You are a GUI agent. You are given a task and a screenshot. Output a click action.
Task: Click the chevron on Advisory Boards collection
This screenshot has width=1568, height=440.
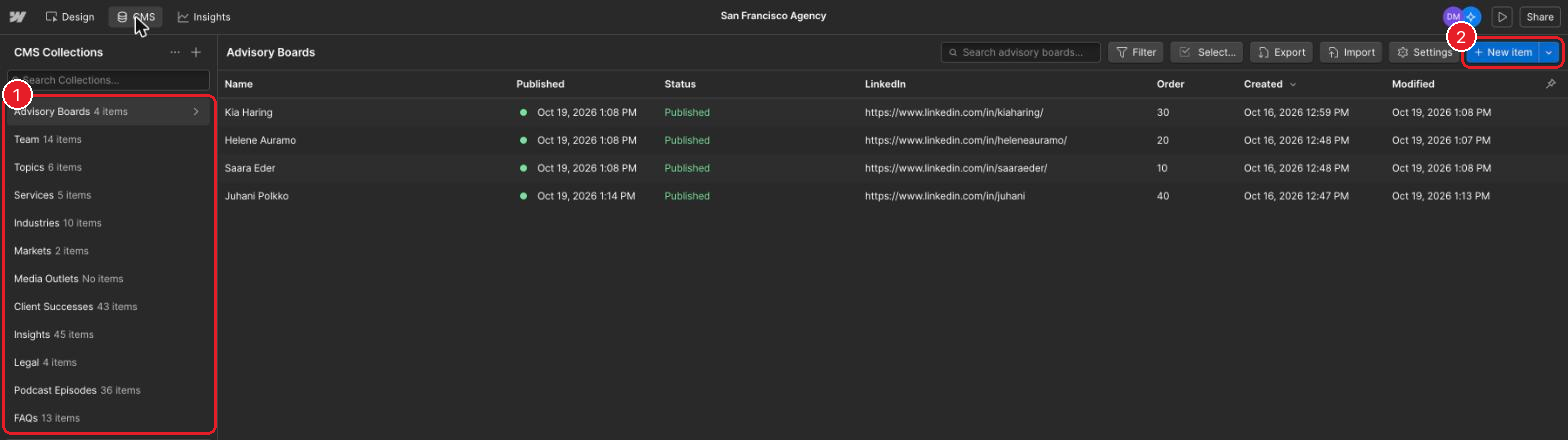(x=196, y=112)
